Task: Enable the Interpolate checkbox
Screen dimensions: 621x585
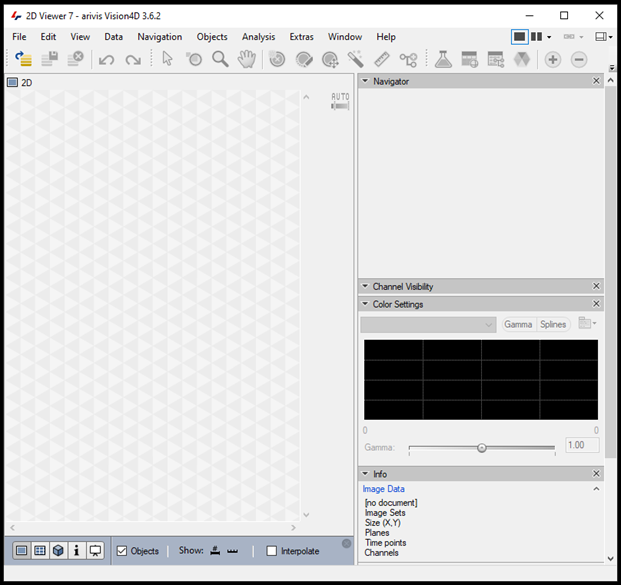Action: (272, 551)
